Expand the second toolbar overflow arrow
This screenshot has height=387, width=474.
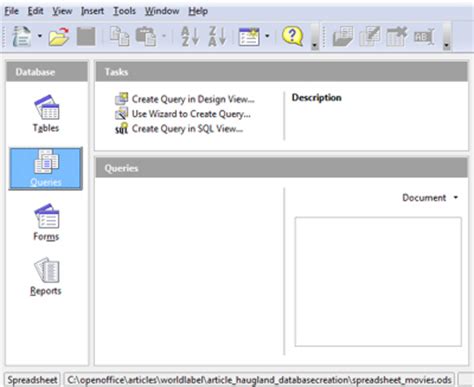click(x=447, y=37)
